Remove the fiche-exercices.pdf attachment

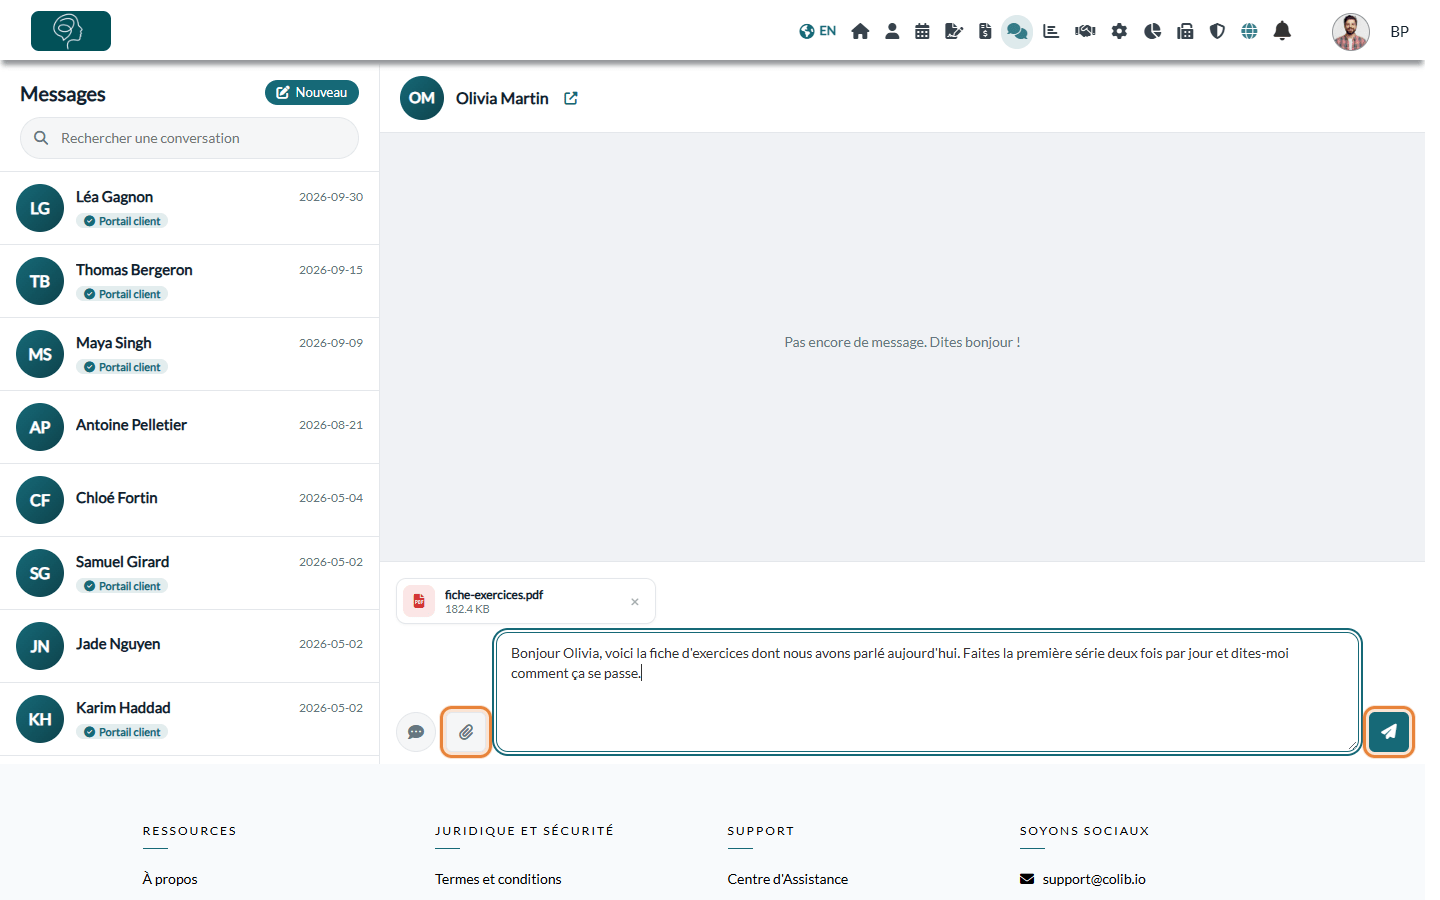[x=635, y=602]
